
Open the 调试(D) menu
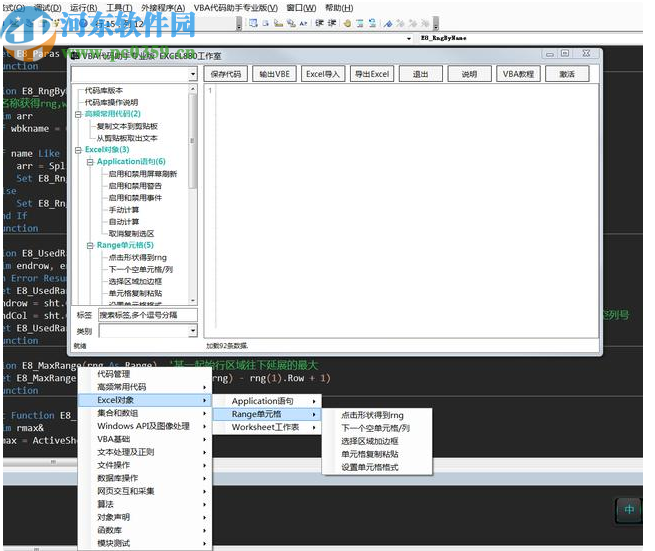(x=48, y=8)
